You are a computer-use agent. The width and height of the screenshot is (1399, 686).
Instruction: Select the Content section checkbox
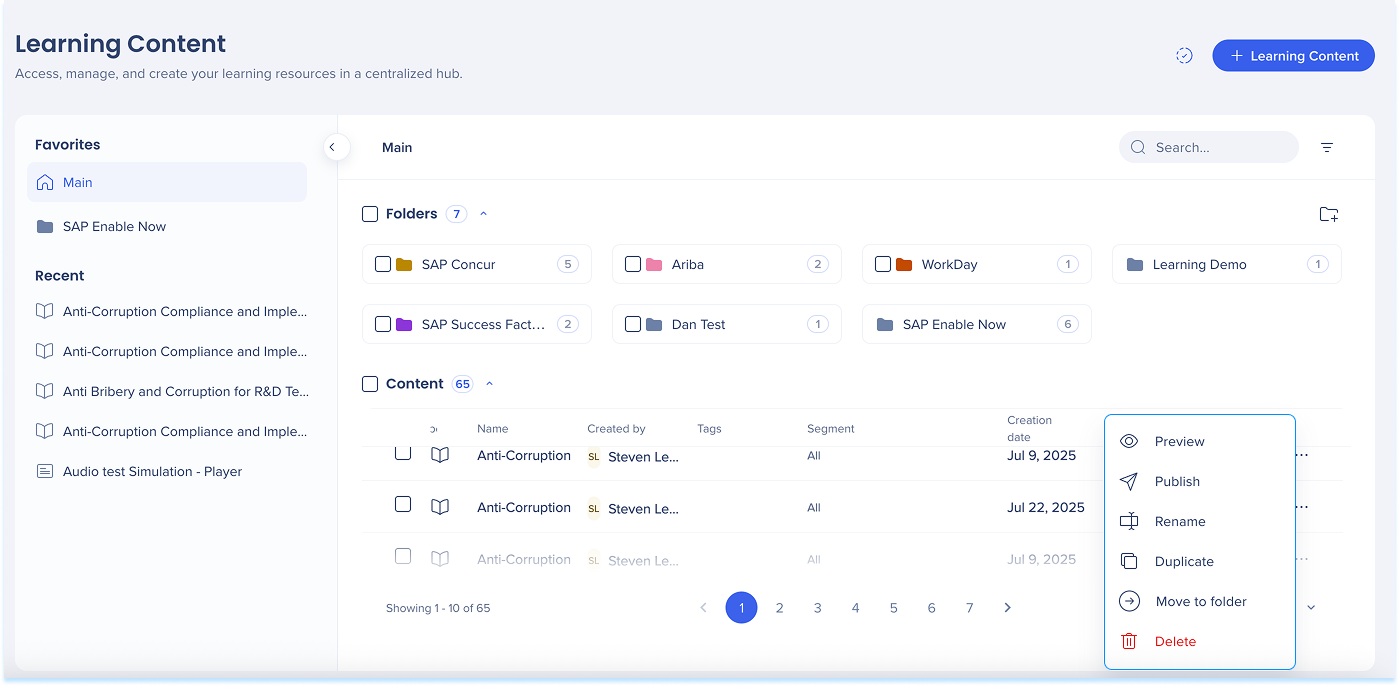tap(370, 384)
